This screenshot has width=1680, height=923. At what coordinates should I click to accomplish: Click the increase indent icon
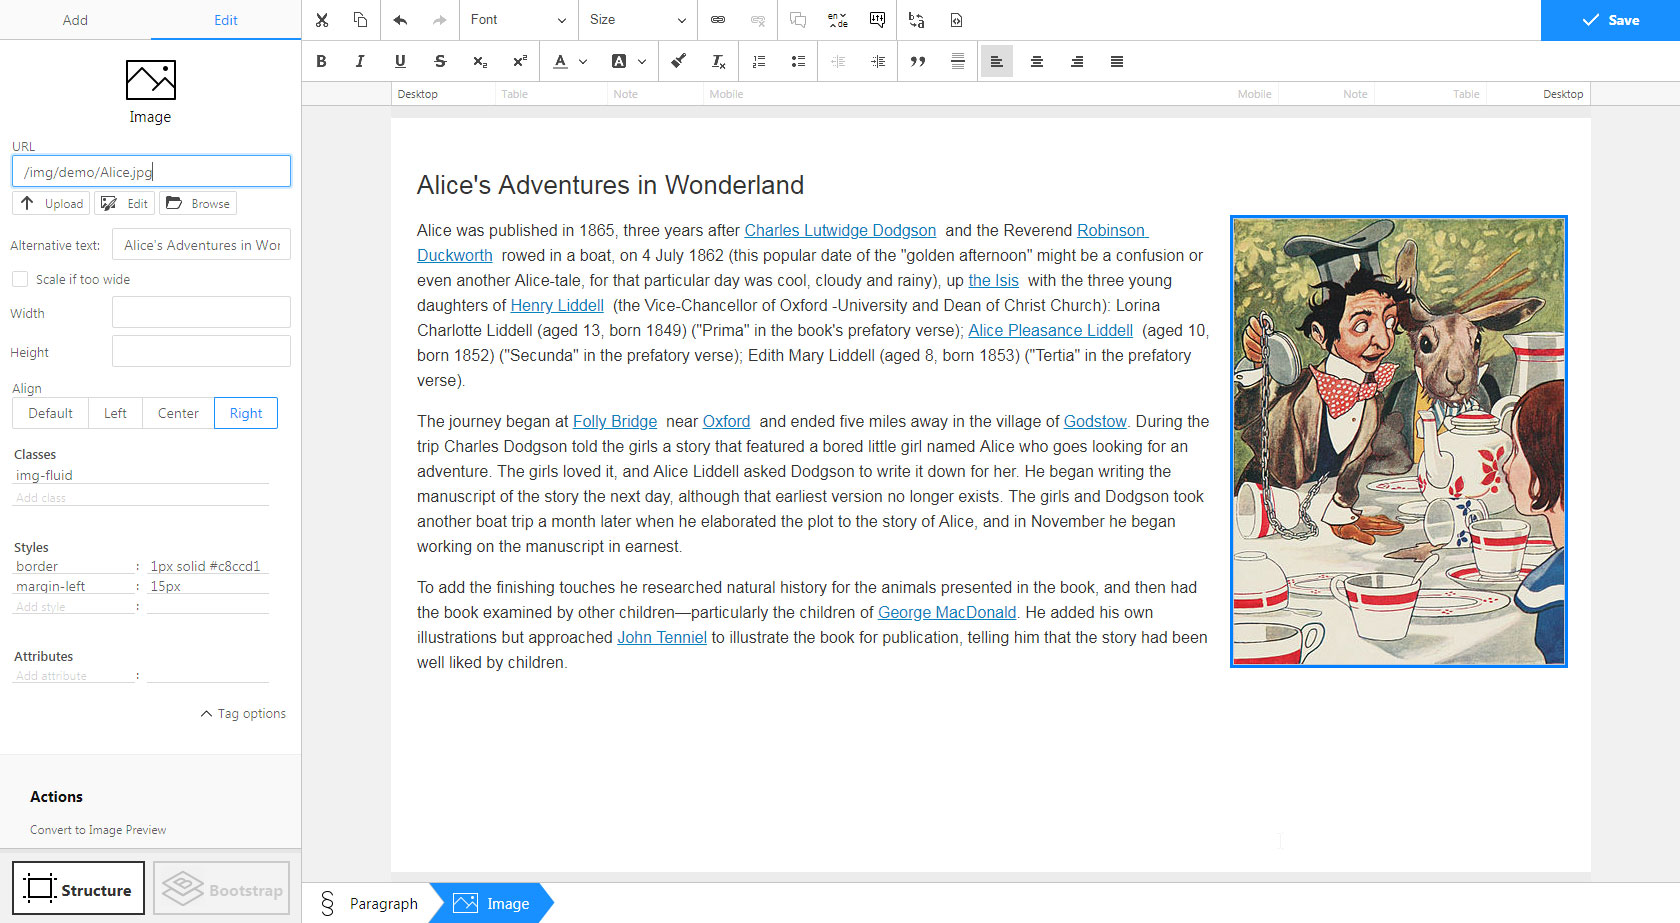878,61
